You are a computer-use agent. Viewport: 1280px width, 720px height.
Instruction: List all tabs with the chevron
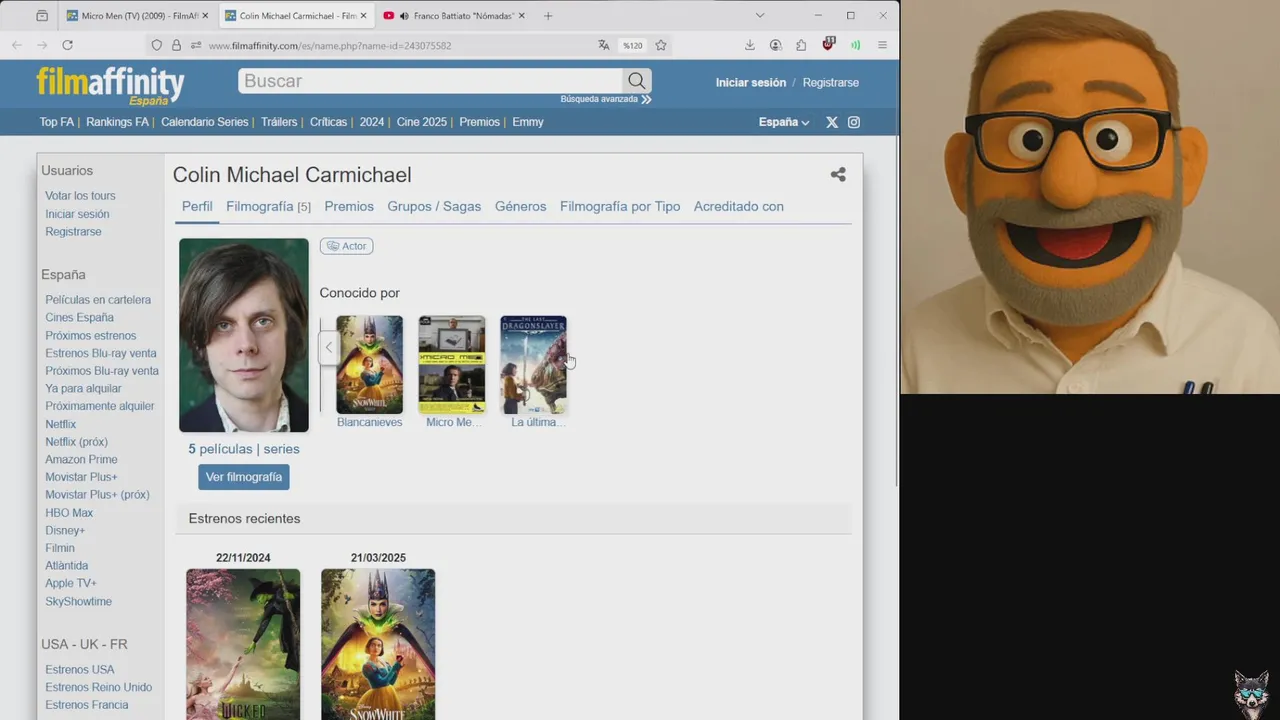point(760,15)
